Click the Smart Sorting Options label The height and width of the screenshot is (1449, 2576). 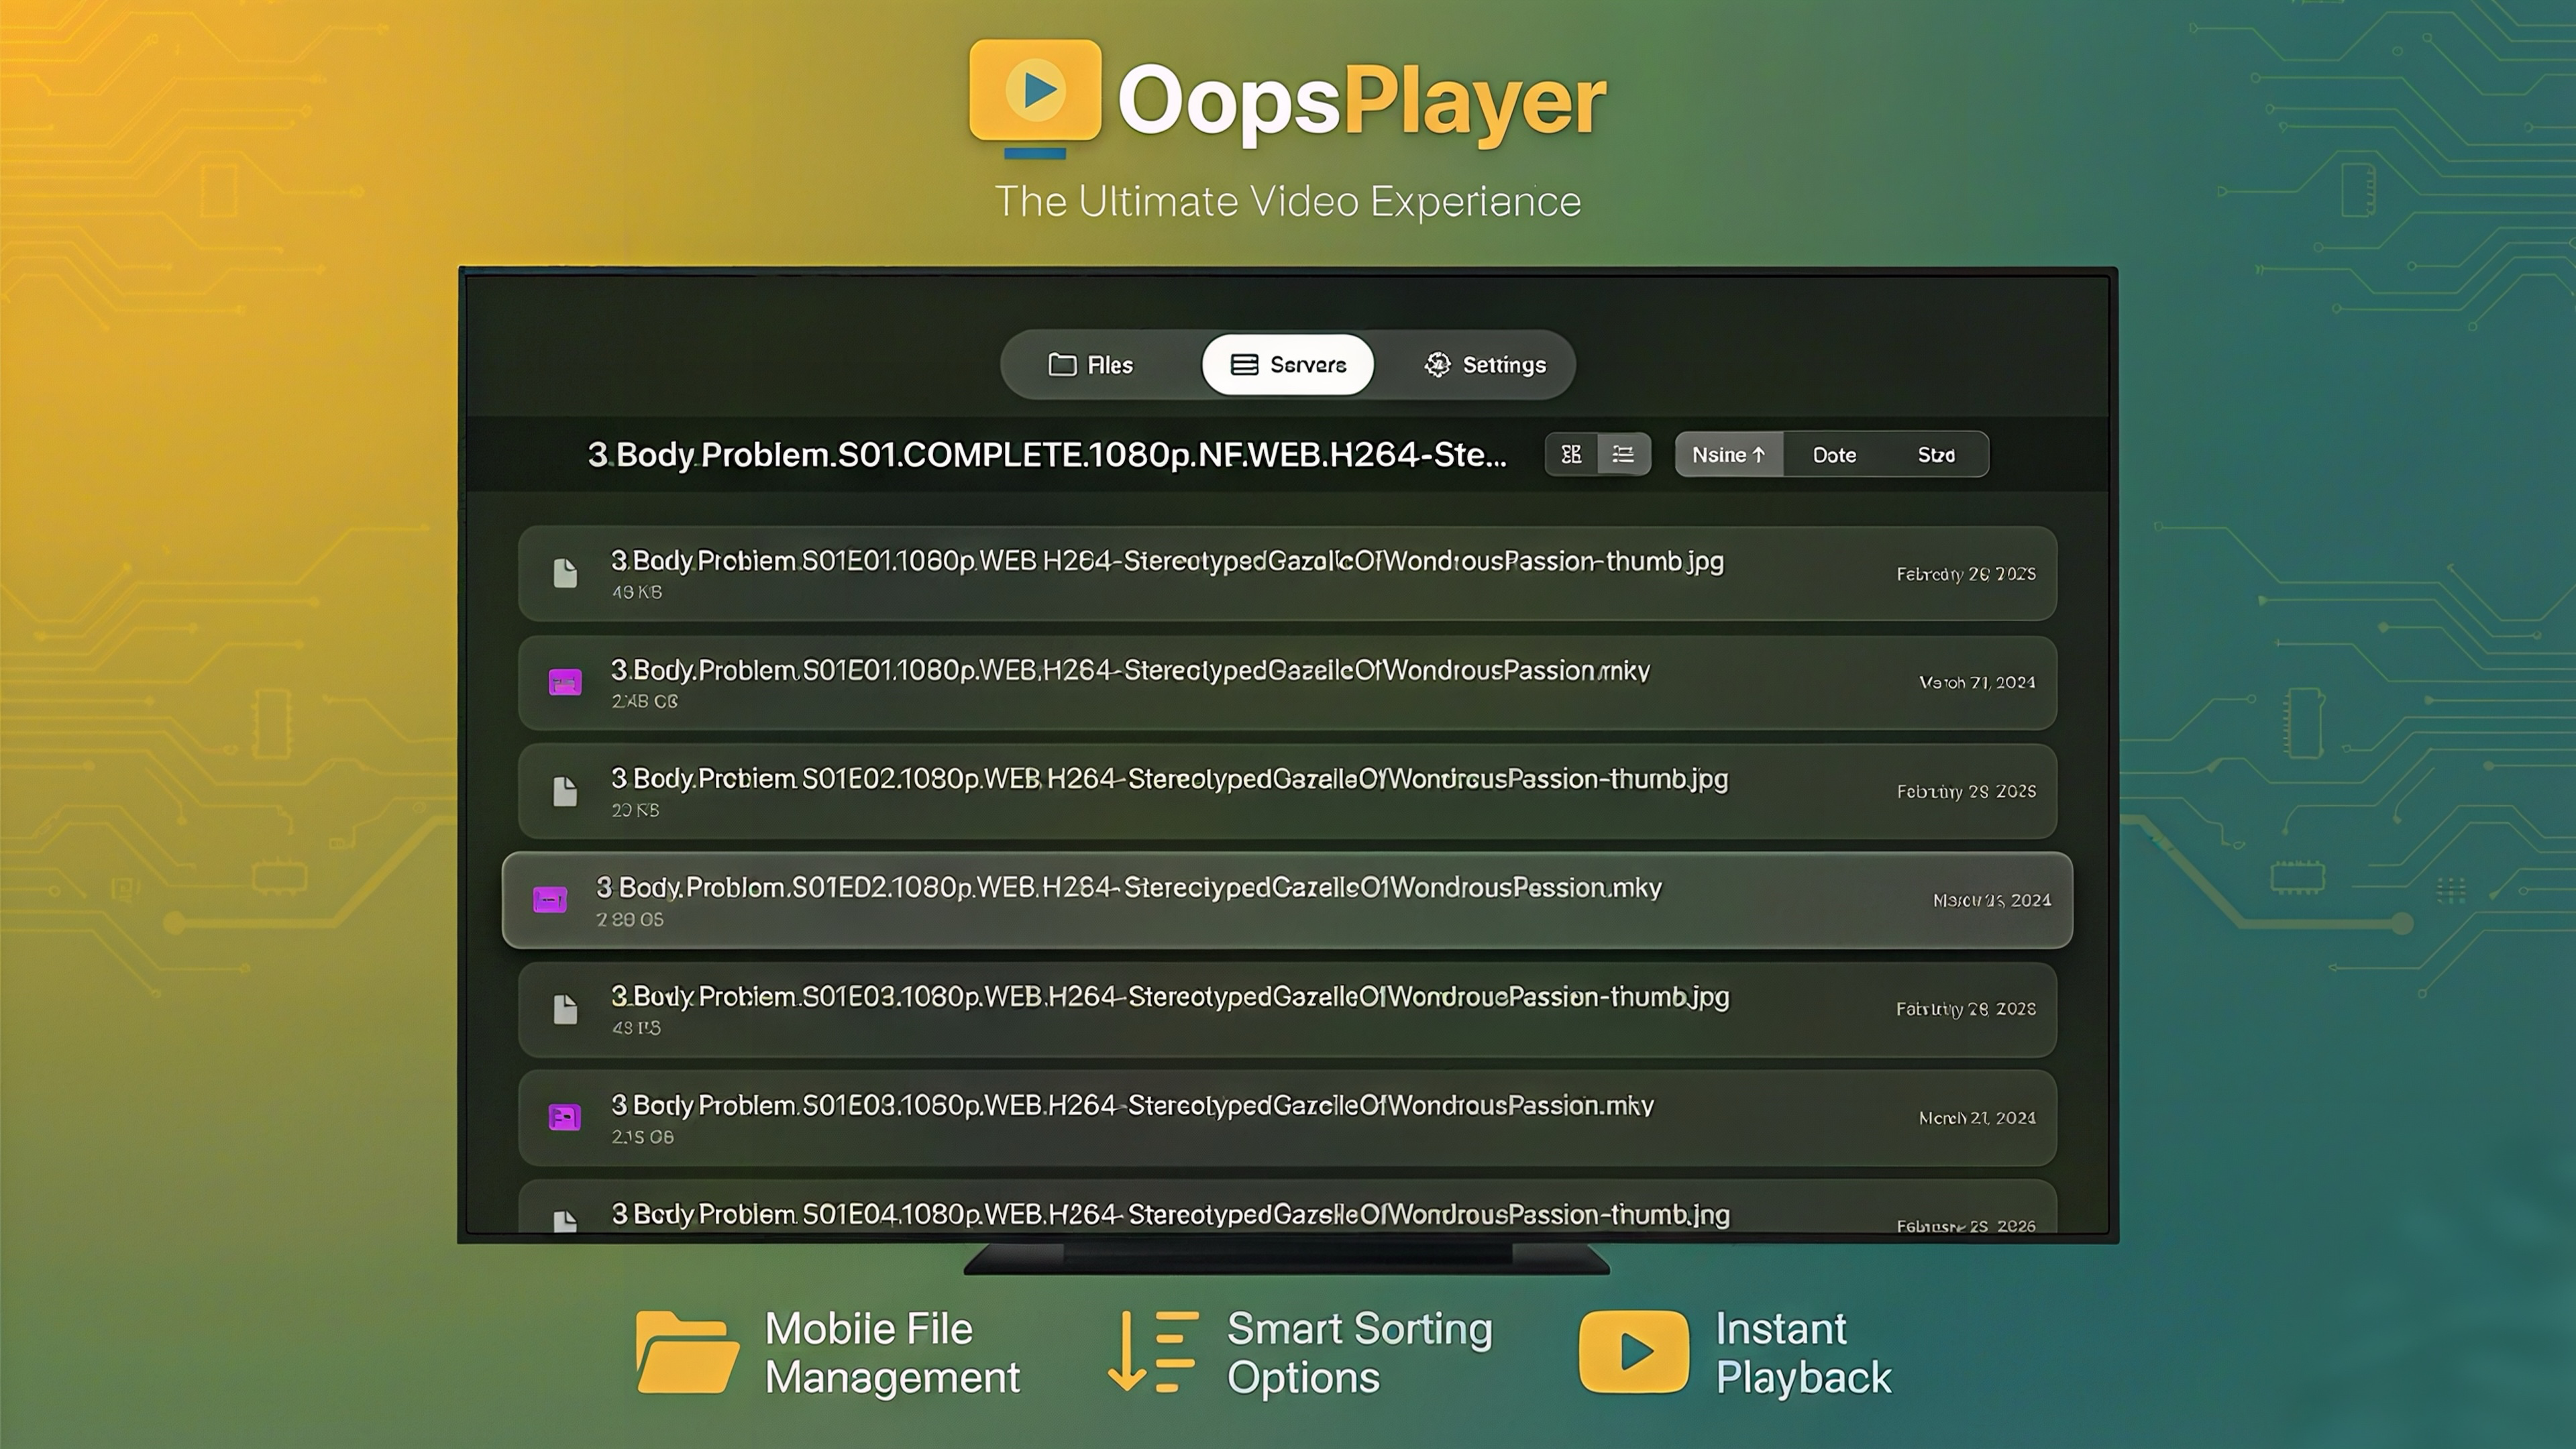tap(1359, 1353)
